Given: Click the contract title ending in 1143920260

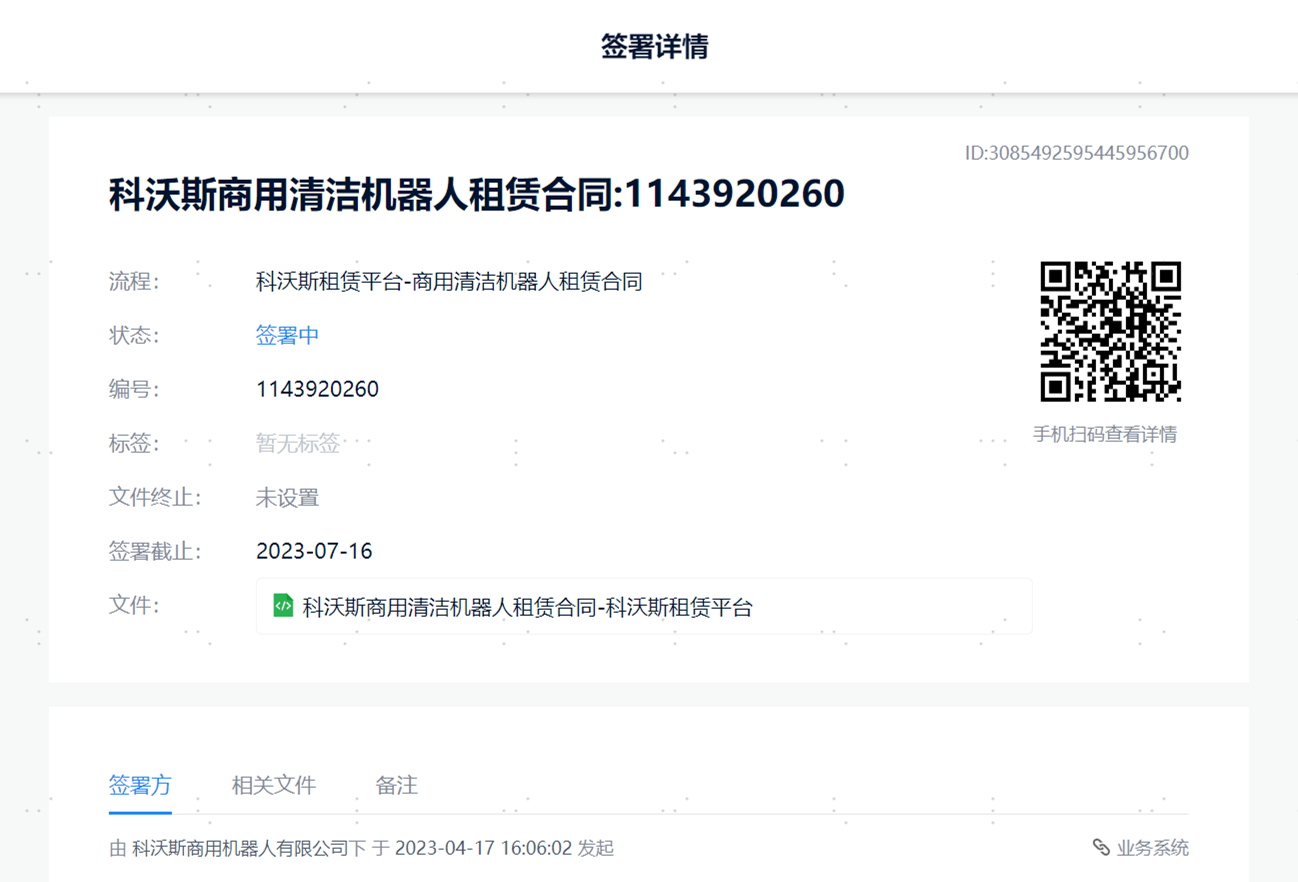Looking at the screenshot, I should (x=477, y=194).
